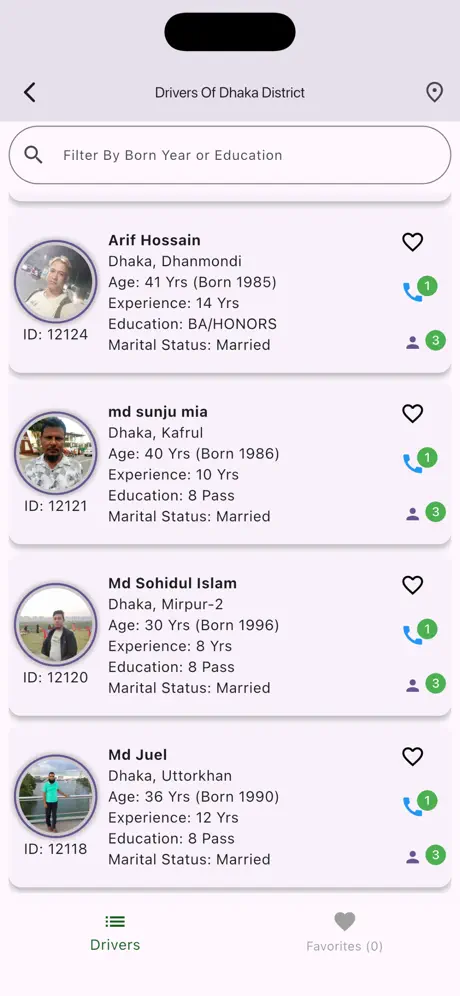Focus the Filter By Born Year field
This screenshot has height=996, width=460.
pos(230,155)
